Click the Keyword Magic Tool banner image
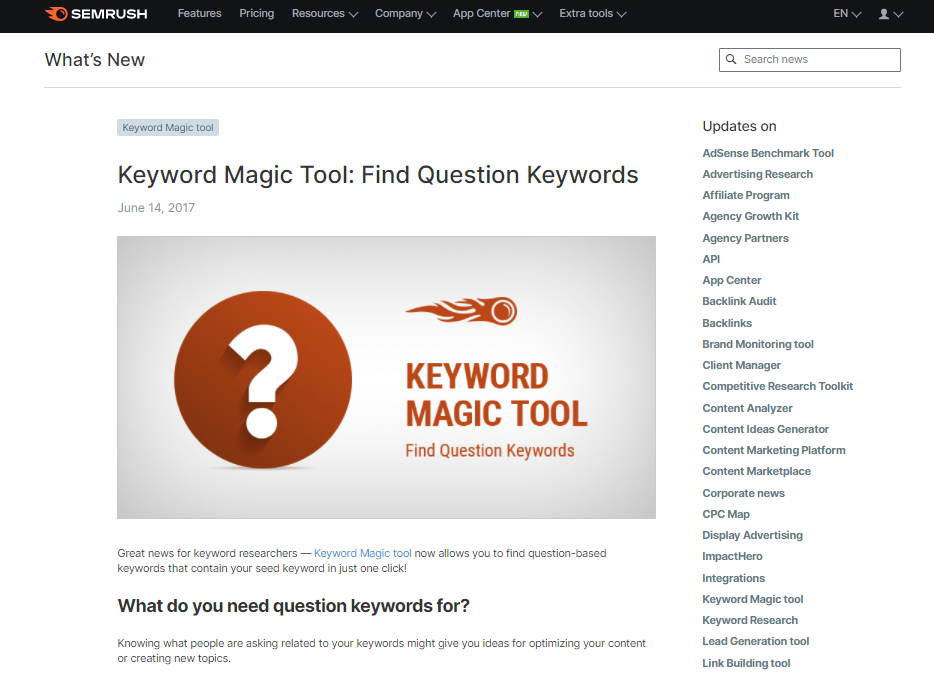The height and width of the screenshot is (678, 934). click(x=386, y=377)
